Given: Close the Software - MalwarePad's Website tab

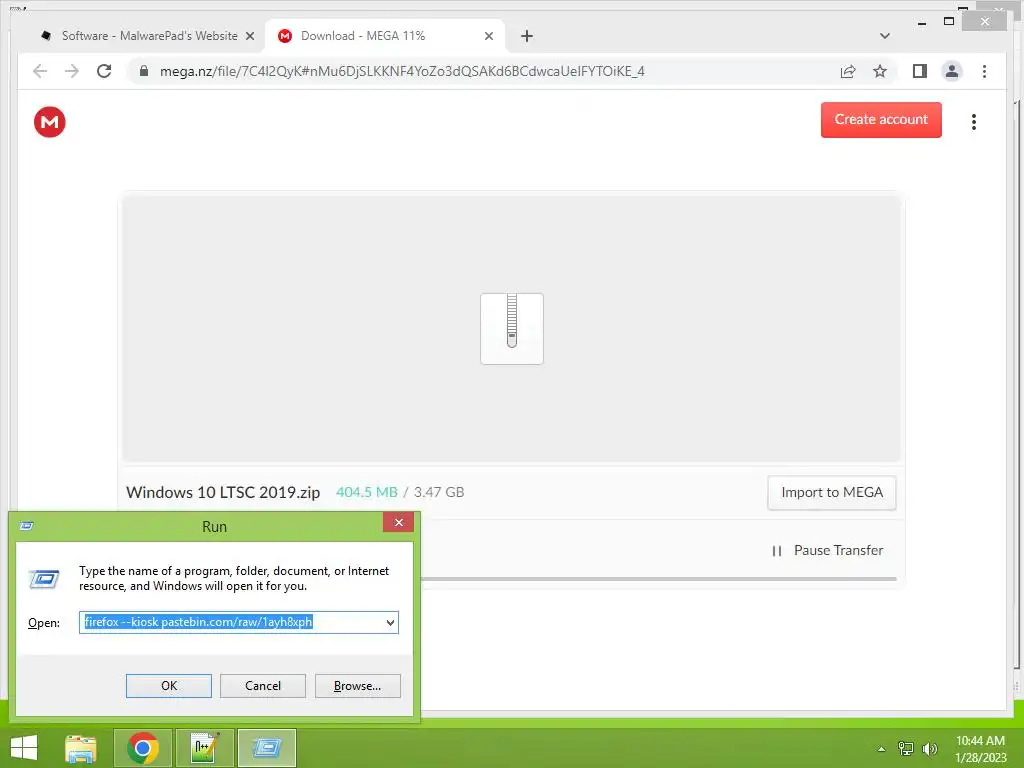Looking at the screenshot, I should click(249, 36).
